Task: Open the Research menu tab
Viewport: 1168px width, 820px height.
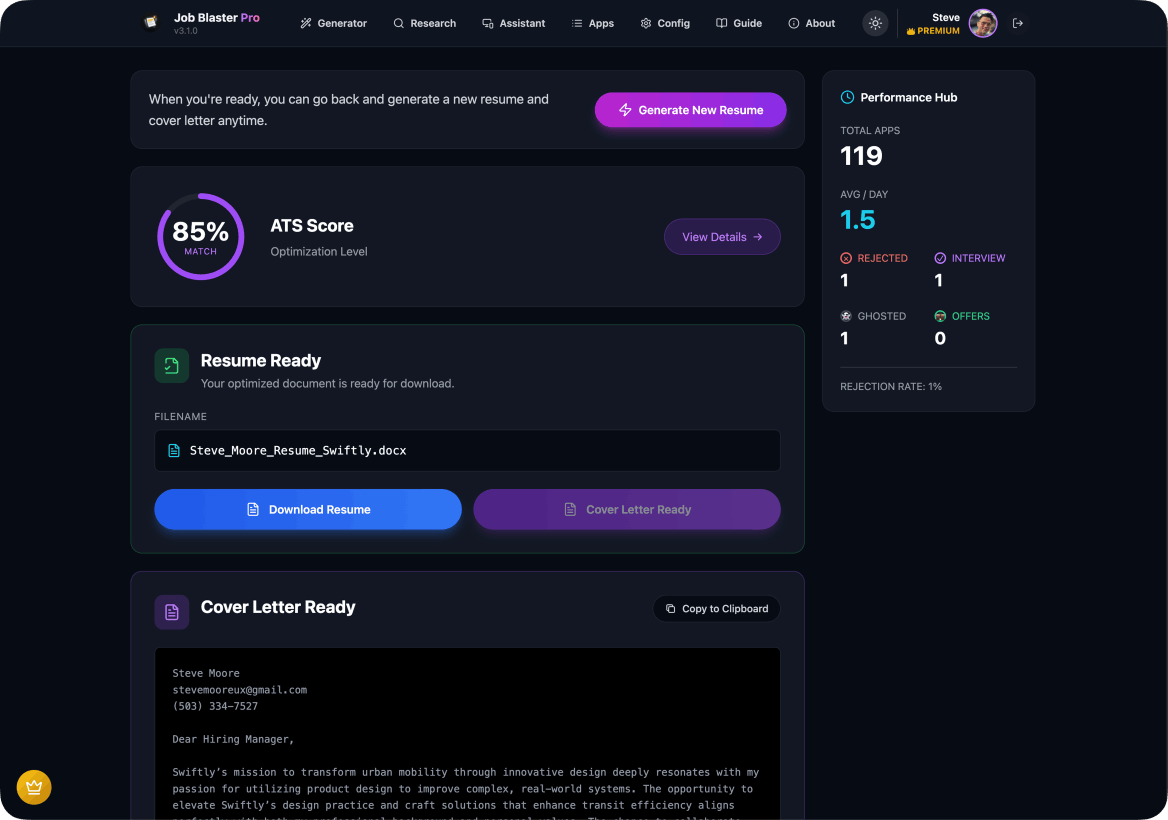Action: point(424,23)
